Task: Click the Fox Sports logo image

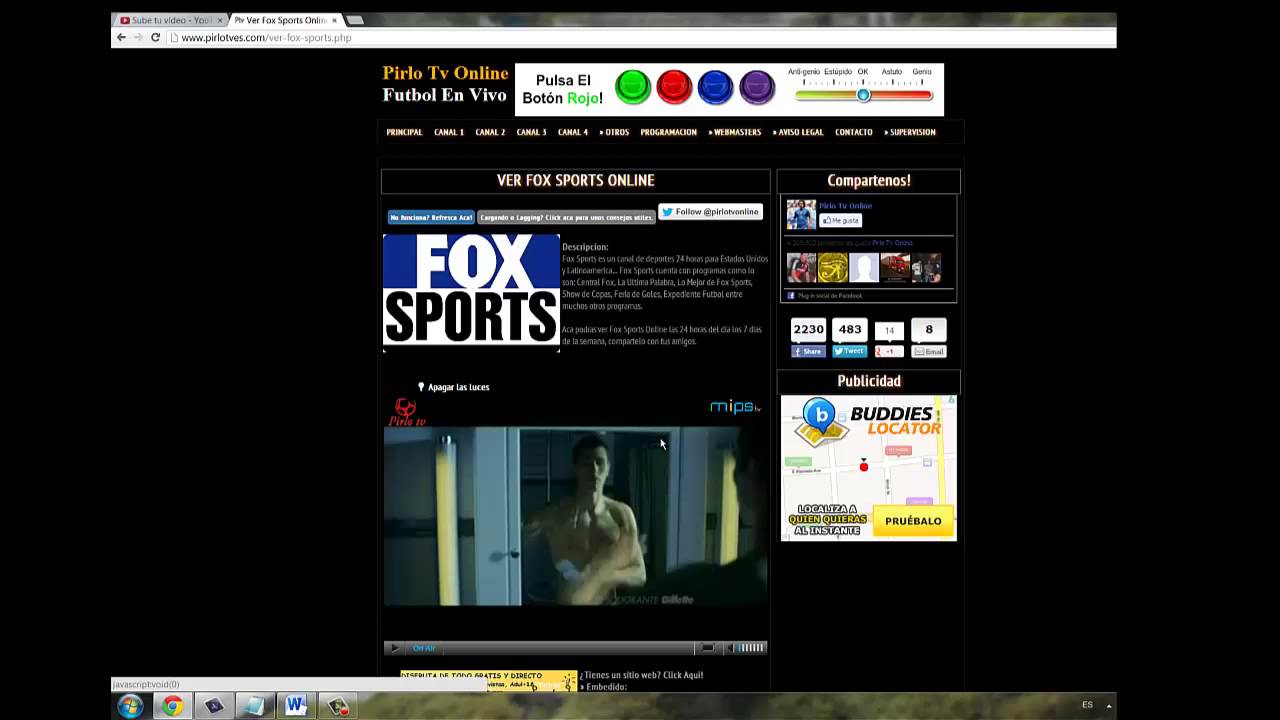Action: (x=471, y=291)
